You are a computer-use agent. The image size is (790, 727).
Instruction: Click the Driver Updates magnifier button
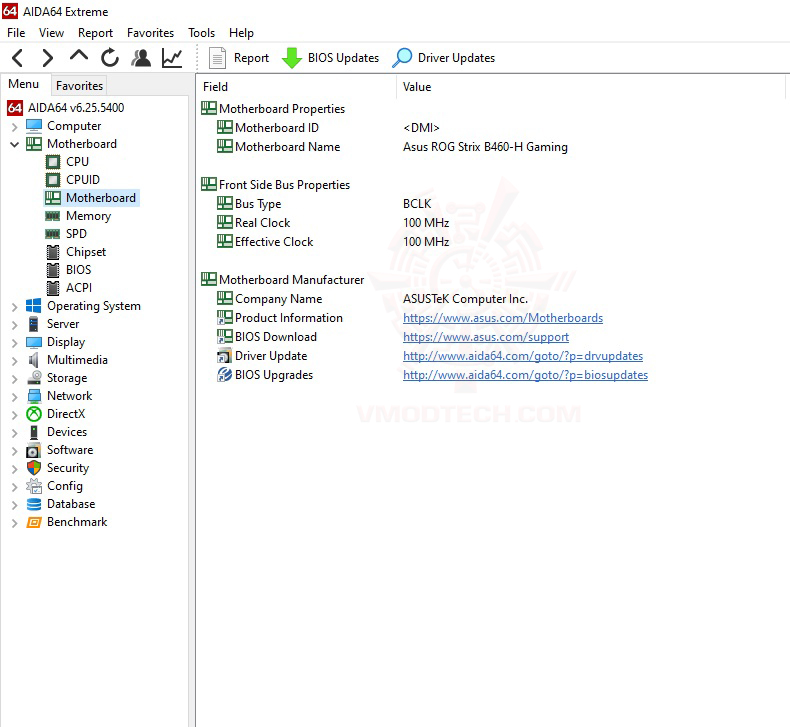click(443, 58)
